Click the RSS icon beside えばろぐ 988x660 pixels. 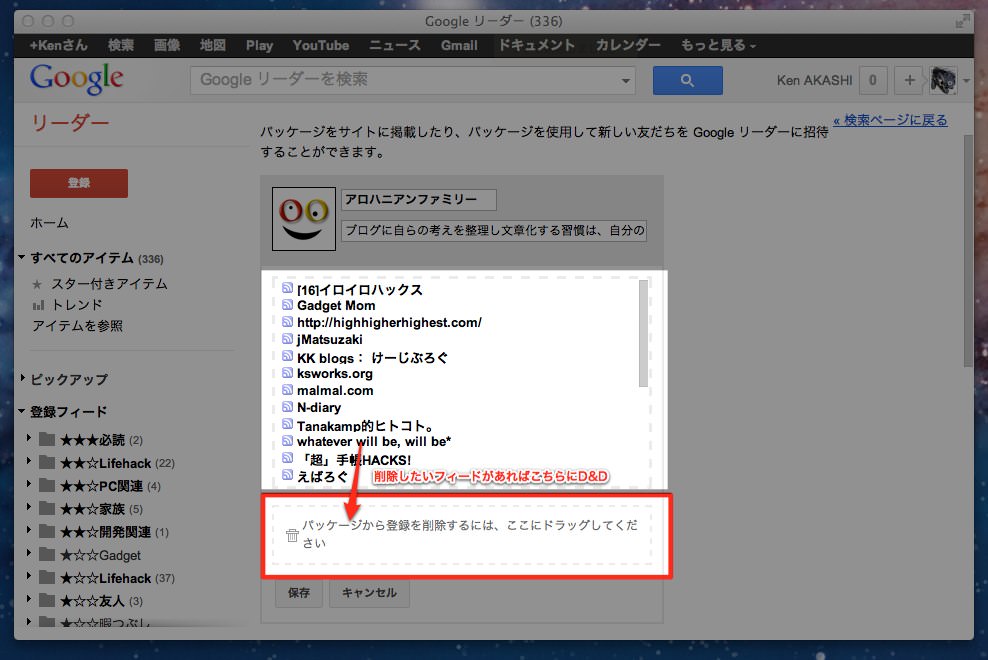(287, 475)
